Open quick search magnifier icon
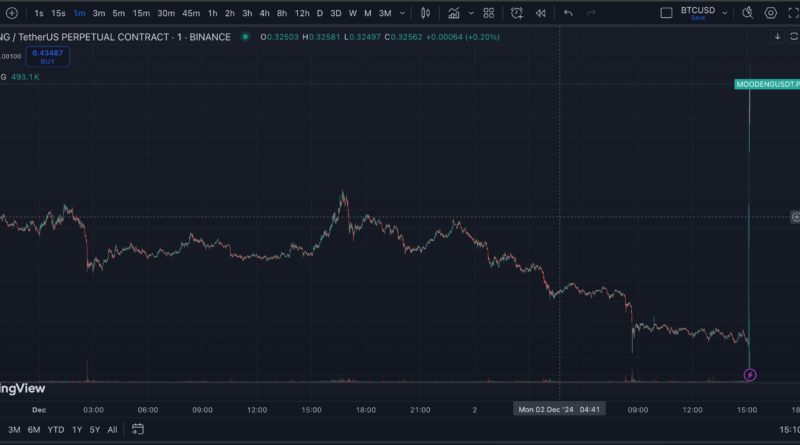This screenshot has height=445, width=800. pos(747,13)
